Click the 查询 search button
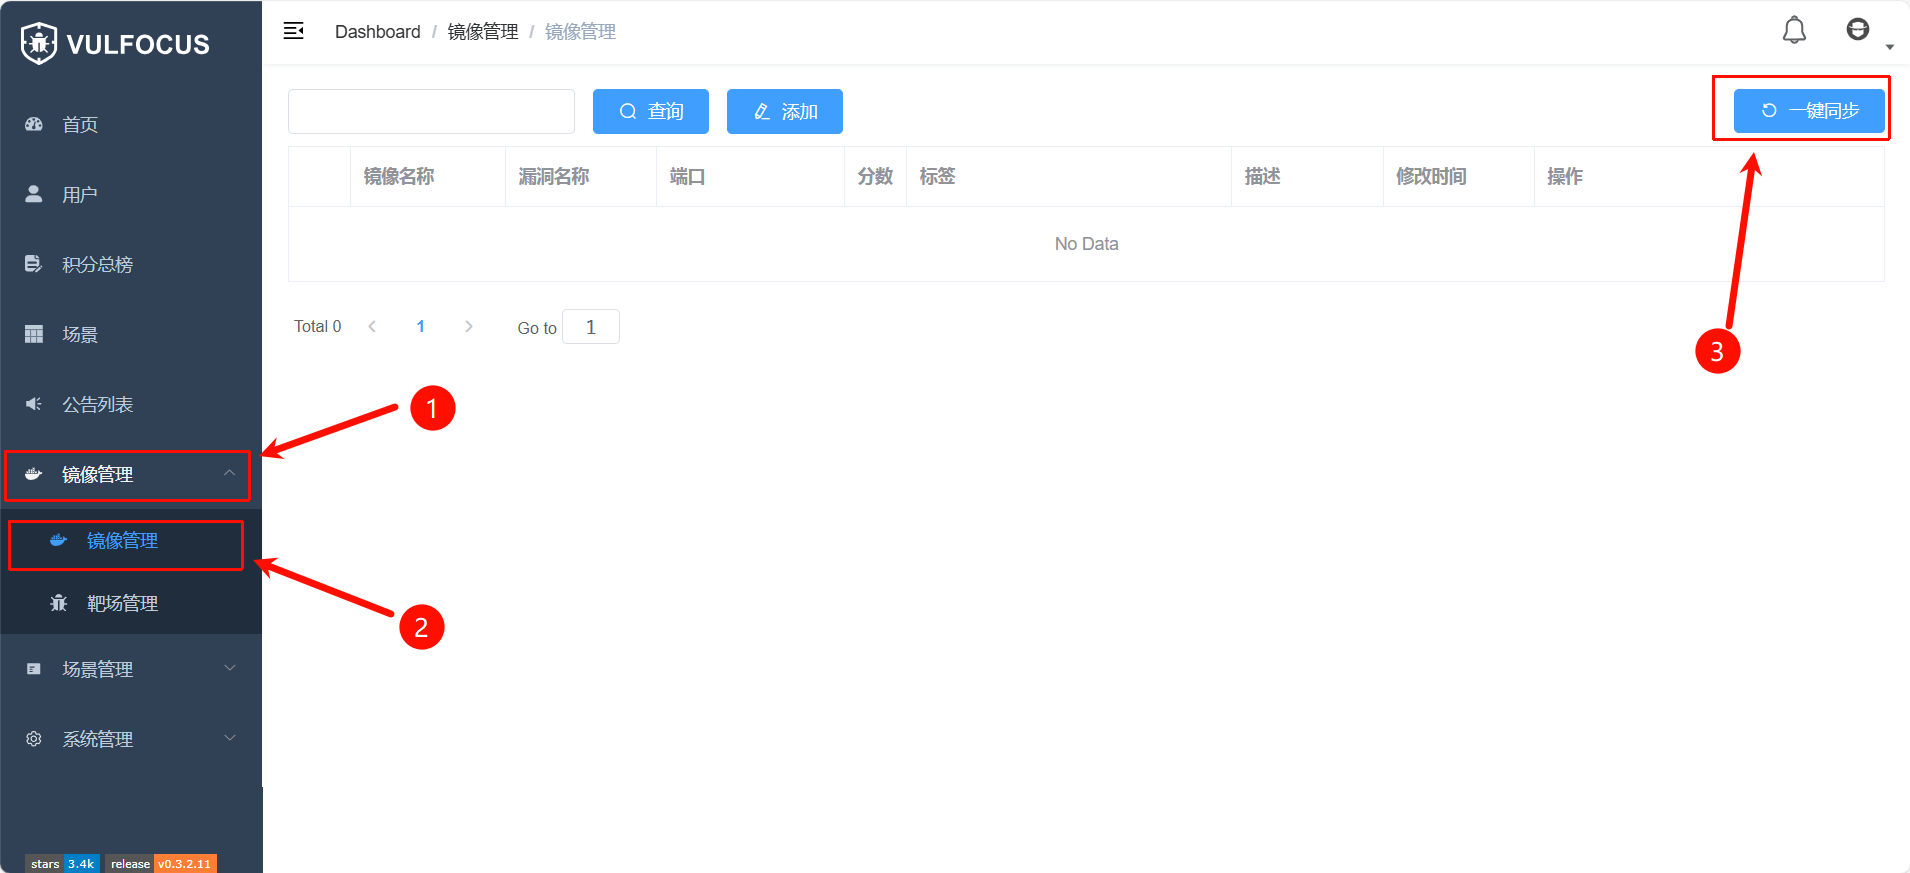This screenshot has width=1910, height=873. click(650, 111)
